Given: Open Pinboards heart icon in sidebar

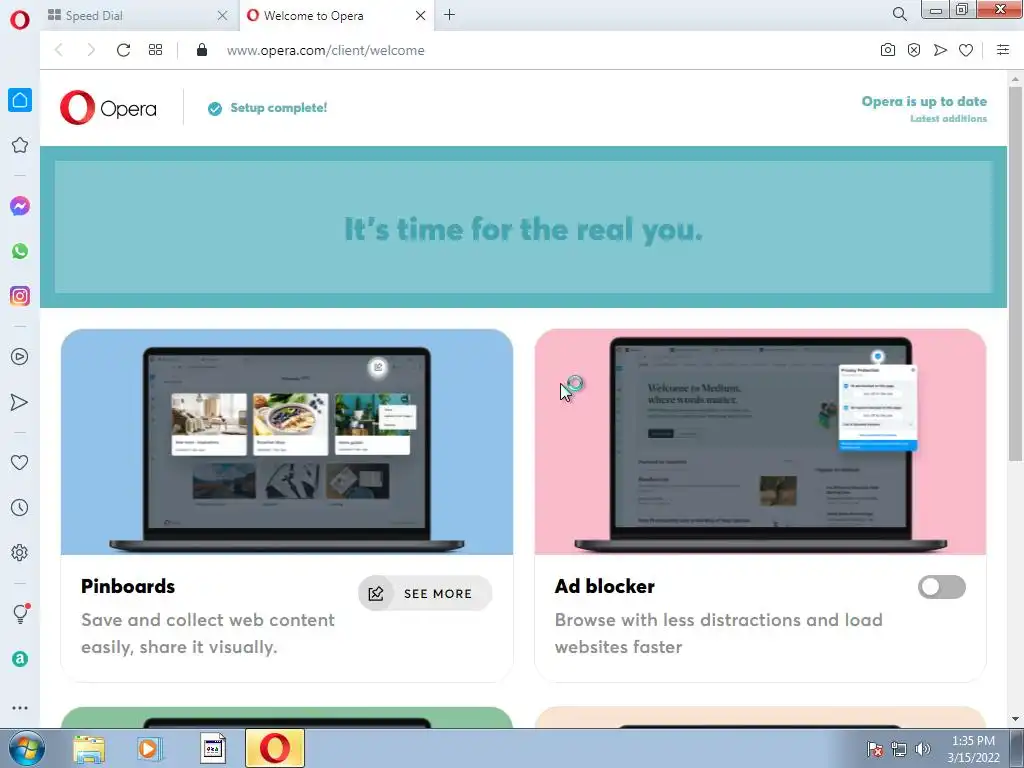Looking at the screenshot, I should pyautogui.click(x=20, y=462).
